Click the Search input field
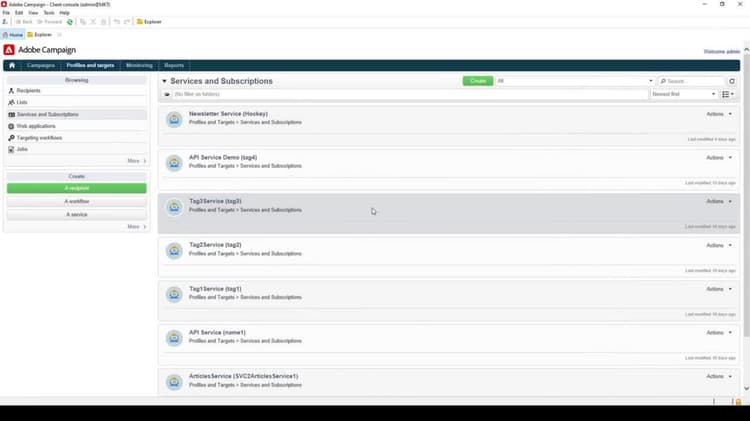 tap(691, 81)
